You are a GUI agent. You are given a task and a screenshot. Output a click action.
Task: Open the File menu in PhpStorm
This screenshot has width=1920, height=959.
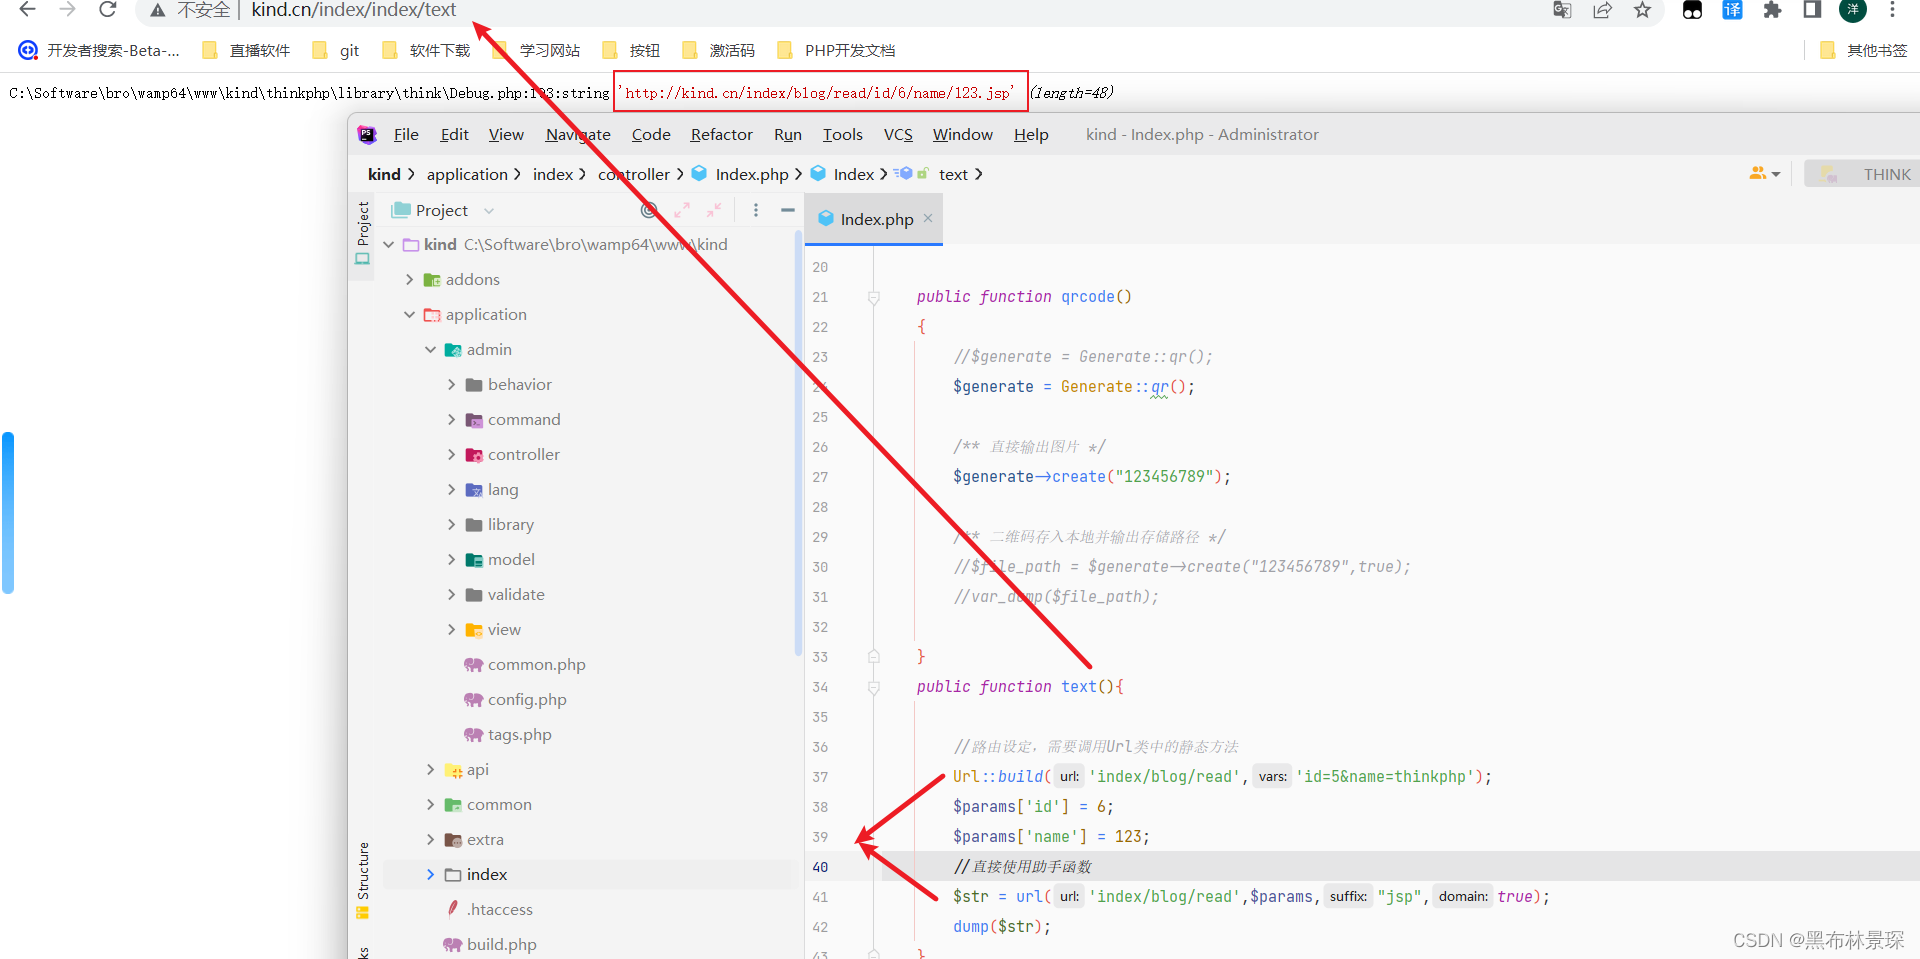pyautogui.click(x=406, y=134)
